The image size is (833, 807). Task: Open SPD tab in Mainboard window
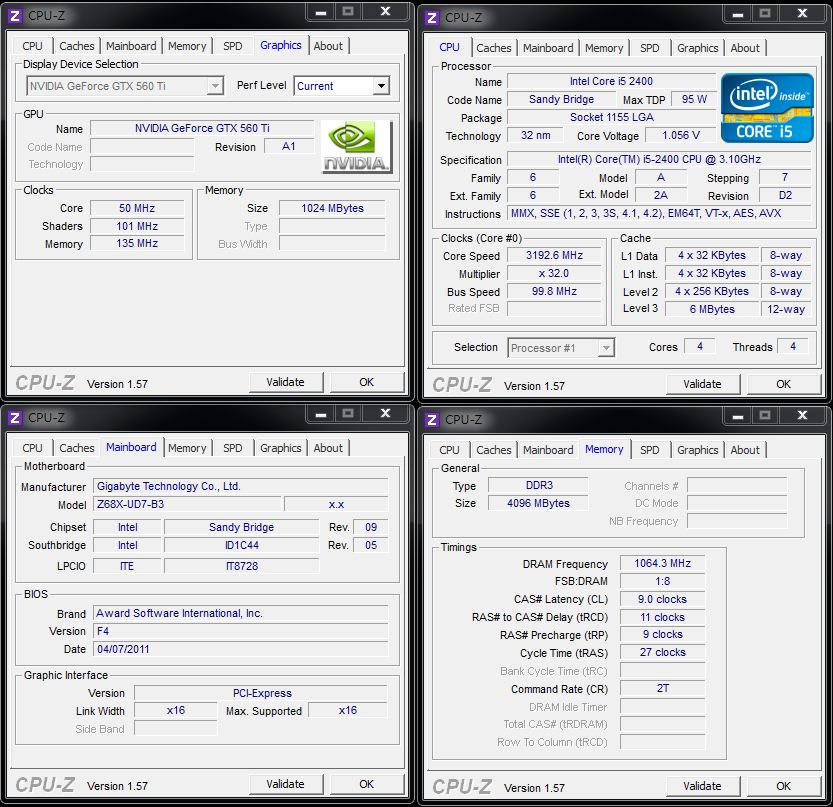[x=233, y=448]
